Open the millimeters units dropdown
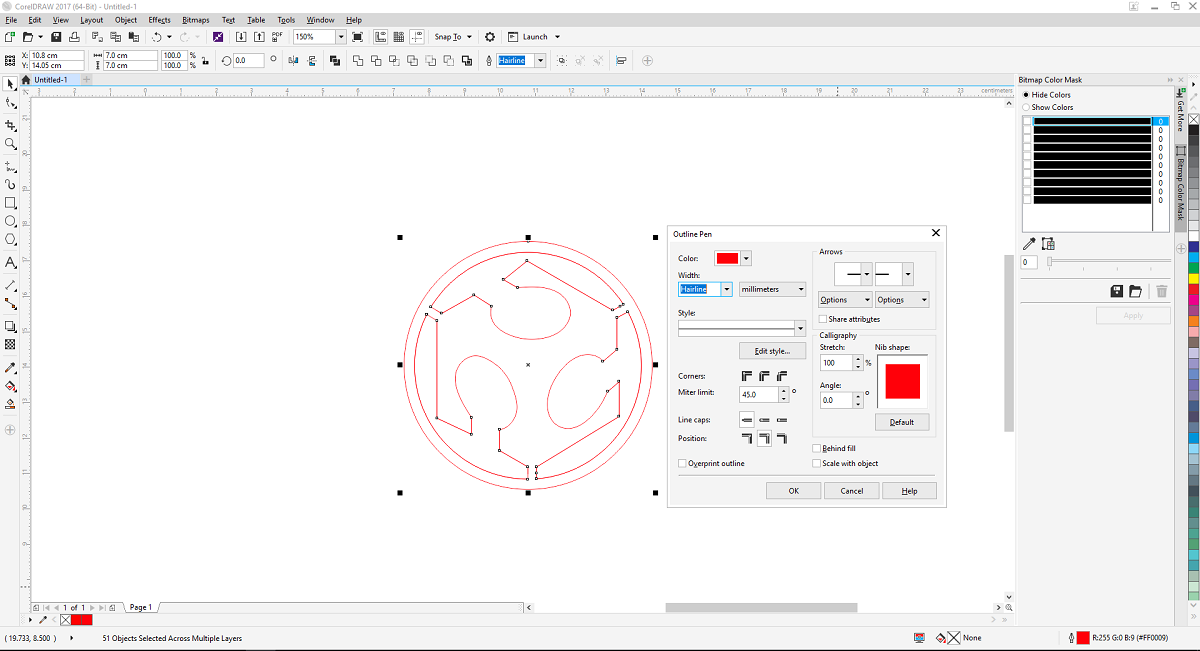Screen dimensions: 1200x651 tap(772, 289)
